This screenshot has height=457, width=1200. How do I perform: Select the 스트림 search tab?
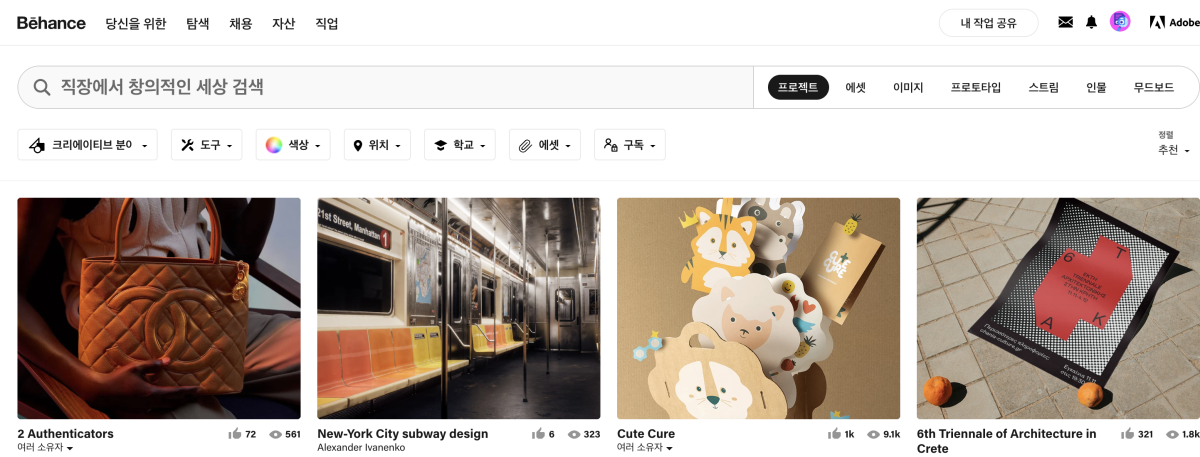1044,88
